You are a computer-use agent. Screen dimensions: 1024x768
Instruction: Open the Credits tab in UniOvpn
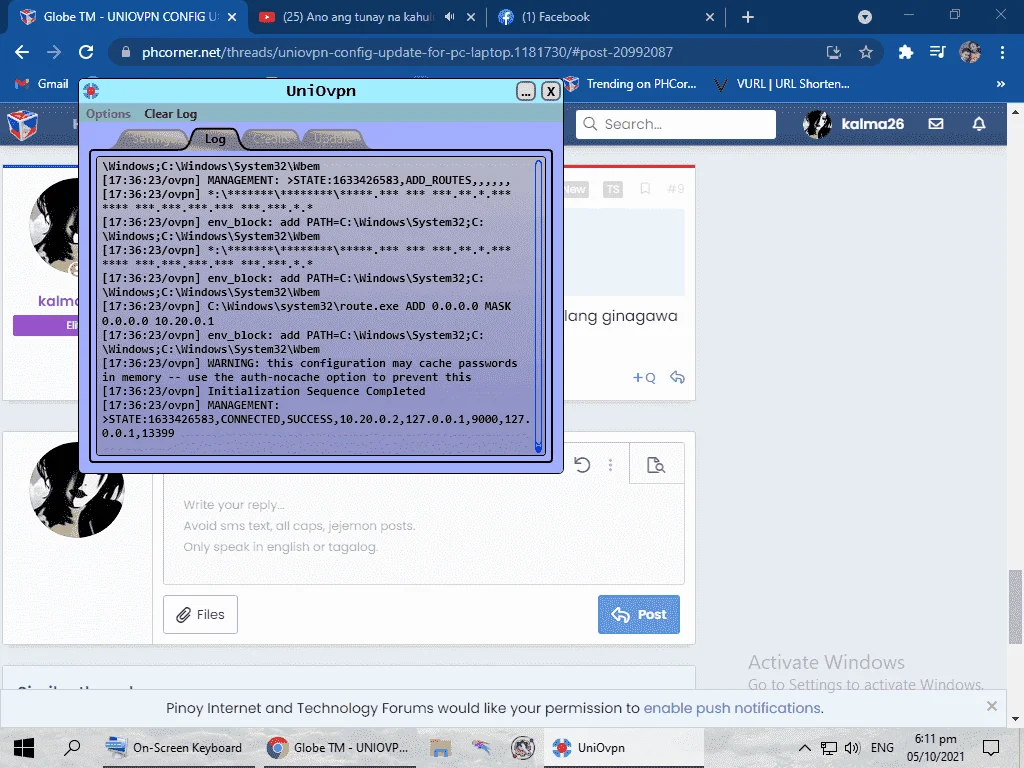[272, 138]
